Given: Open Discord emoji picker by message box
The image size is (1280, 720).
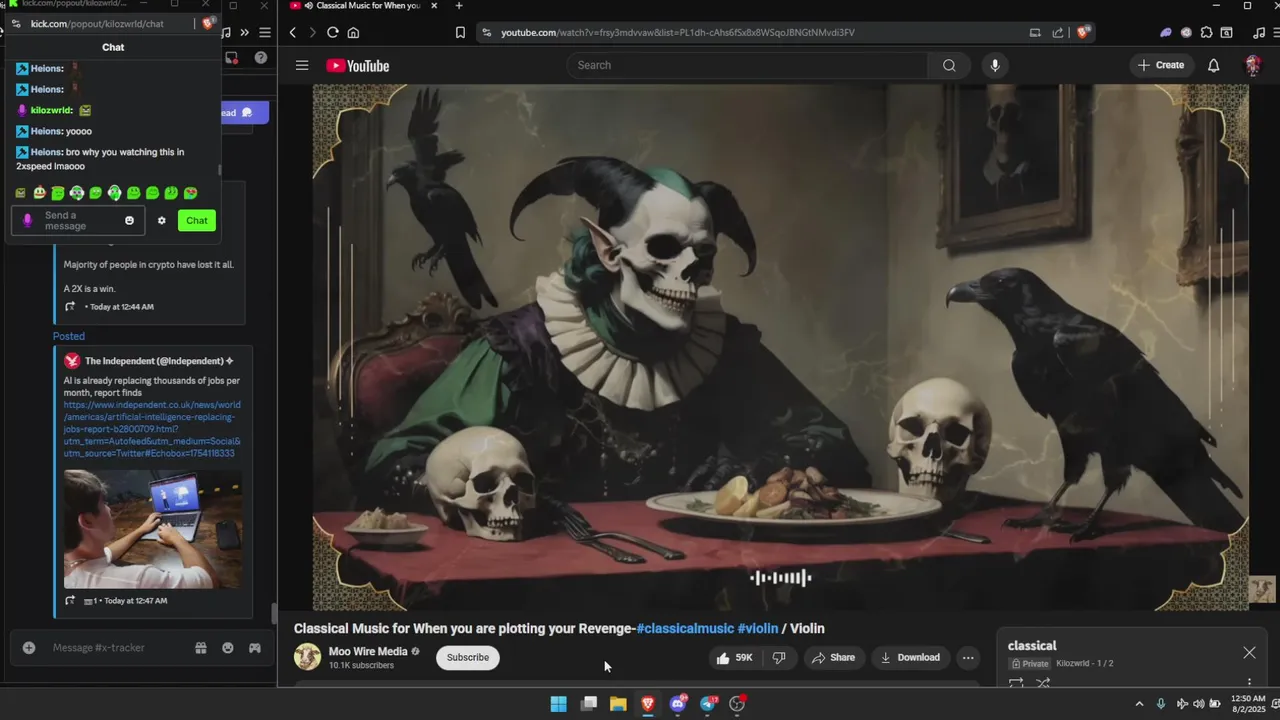Looking at the screenshot, I should coord(228,648).
